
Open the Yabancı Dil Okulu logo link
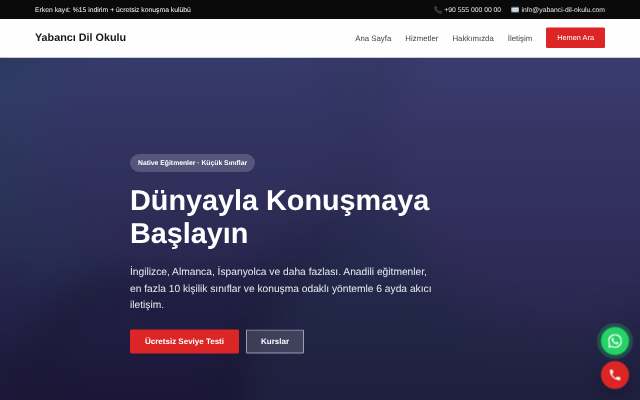point(80,37)
